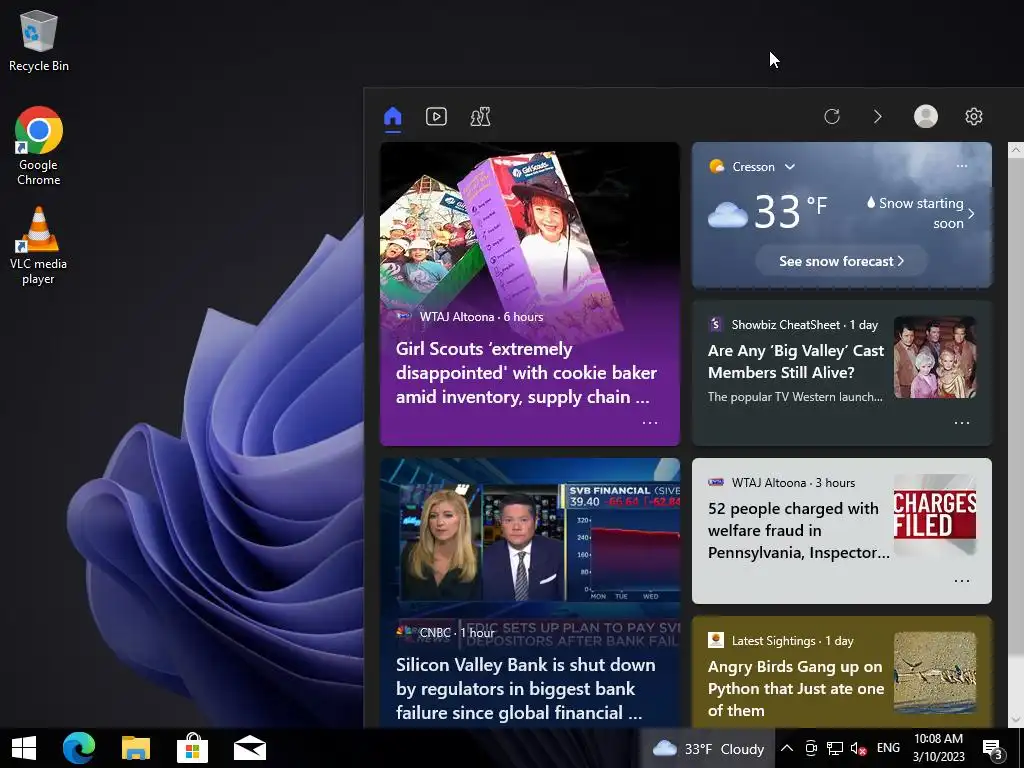The height and width of the screenshot is (768, 1024).
Task: Open the Windows Start menu
Action: pos(24,748)
